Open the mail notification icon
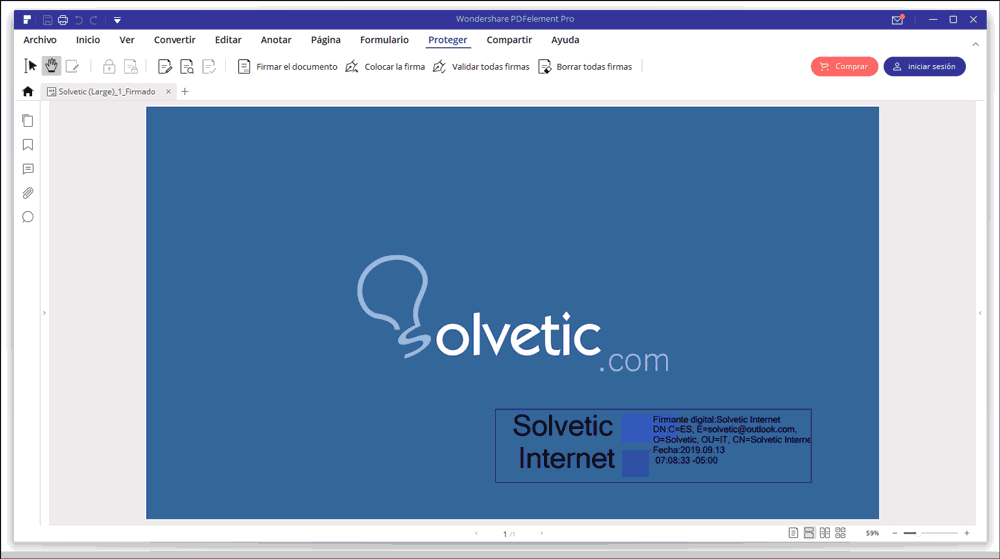The image size is (1000, 559). (897, 20)
